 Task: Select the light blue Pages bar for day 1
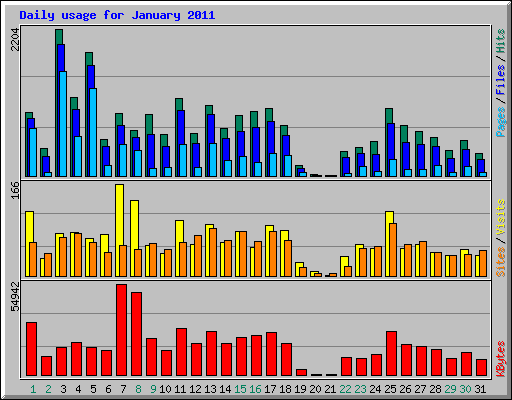pyautogui.click(x=33, y=152)
